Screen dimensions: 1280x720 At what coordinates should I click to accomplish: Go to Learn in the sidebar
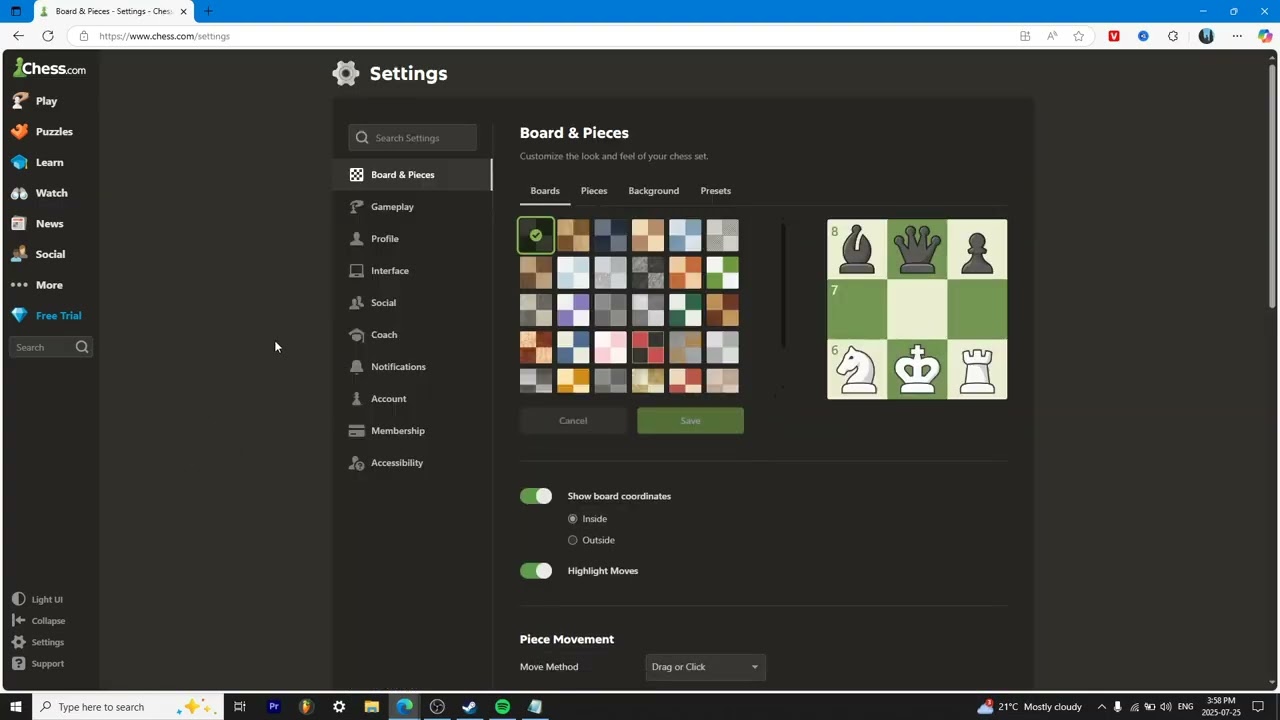(38, 162)
